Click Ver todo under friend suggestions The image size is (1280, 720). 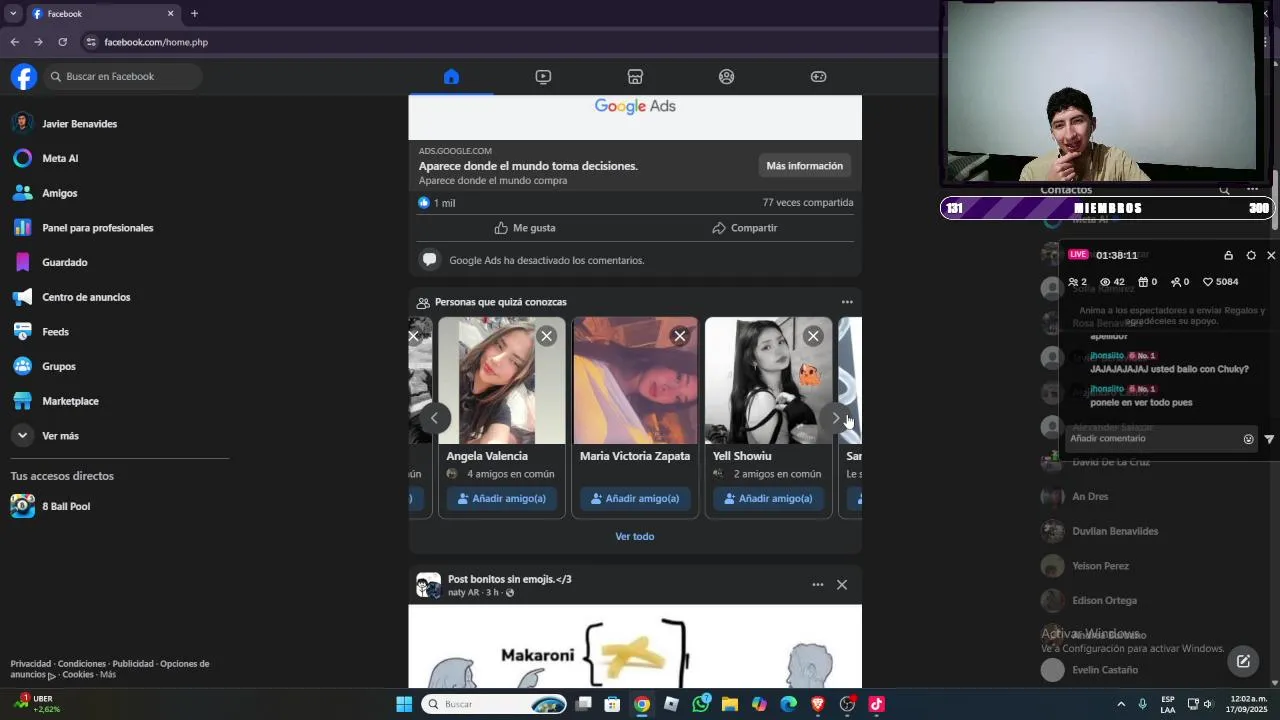tap(635, 537)
